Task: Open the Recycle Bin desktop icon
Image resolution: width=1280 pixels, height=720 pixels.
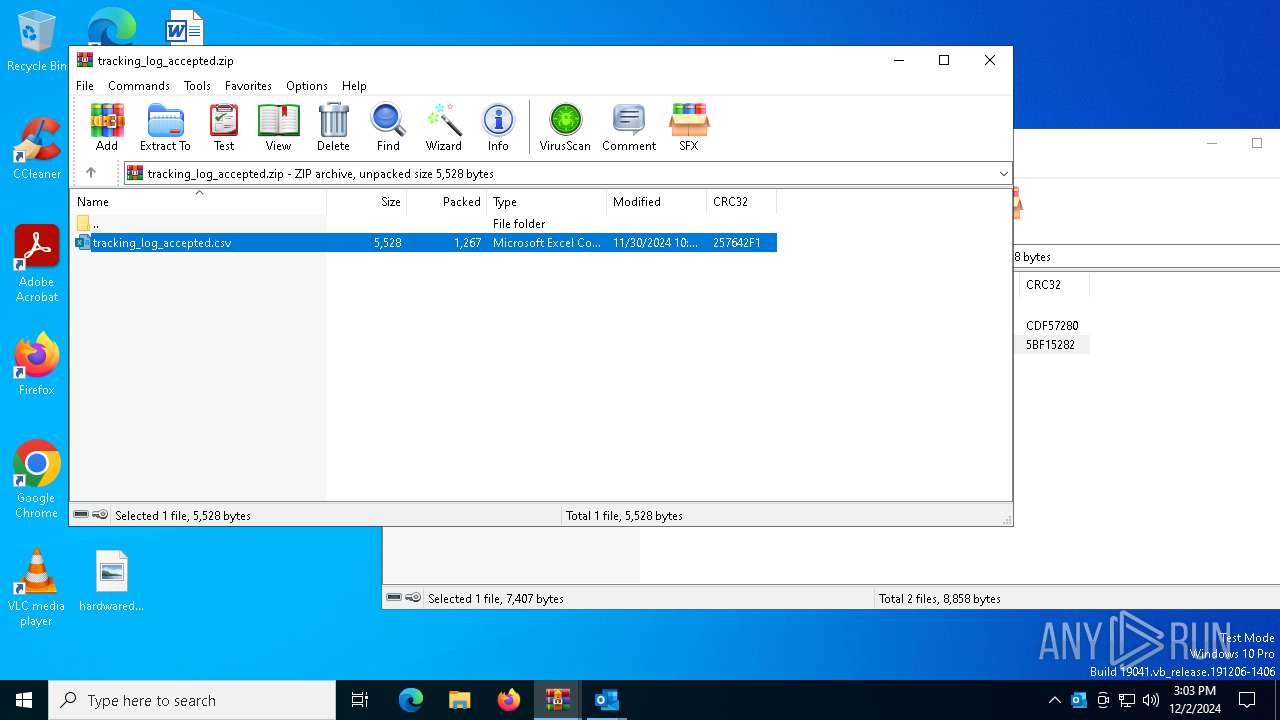Action: [37, 42]
